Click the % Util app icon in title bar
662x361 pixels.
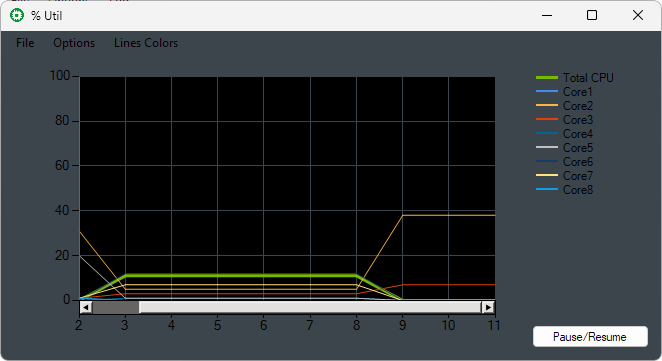17,16
